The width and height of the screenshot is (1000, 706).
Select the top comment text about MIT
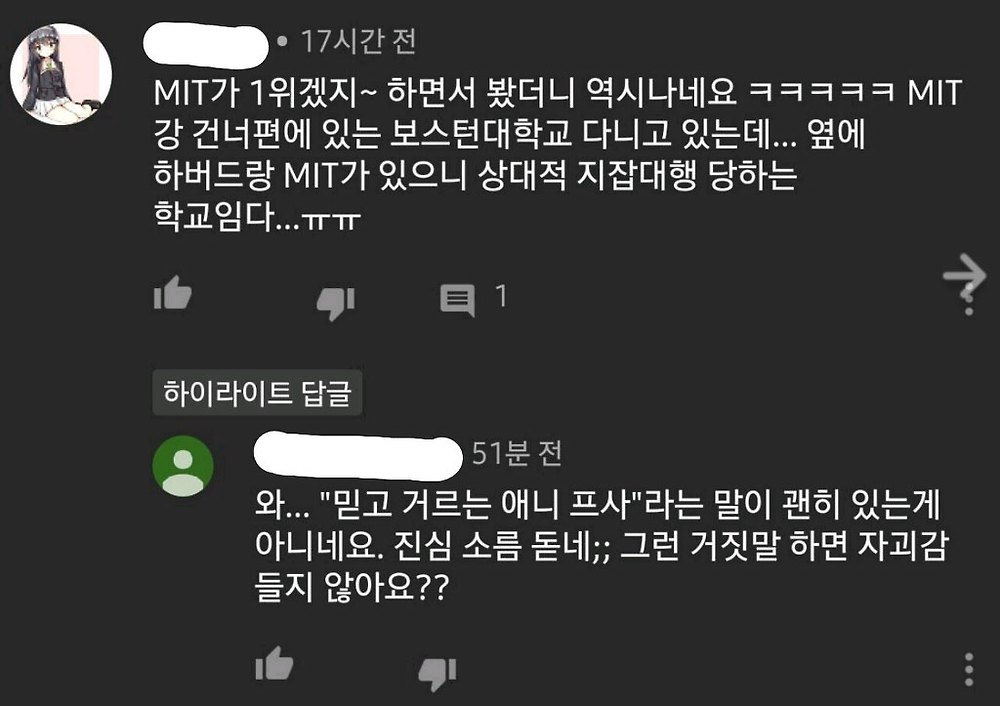pos(557,154)
